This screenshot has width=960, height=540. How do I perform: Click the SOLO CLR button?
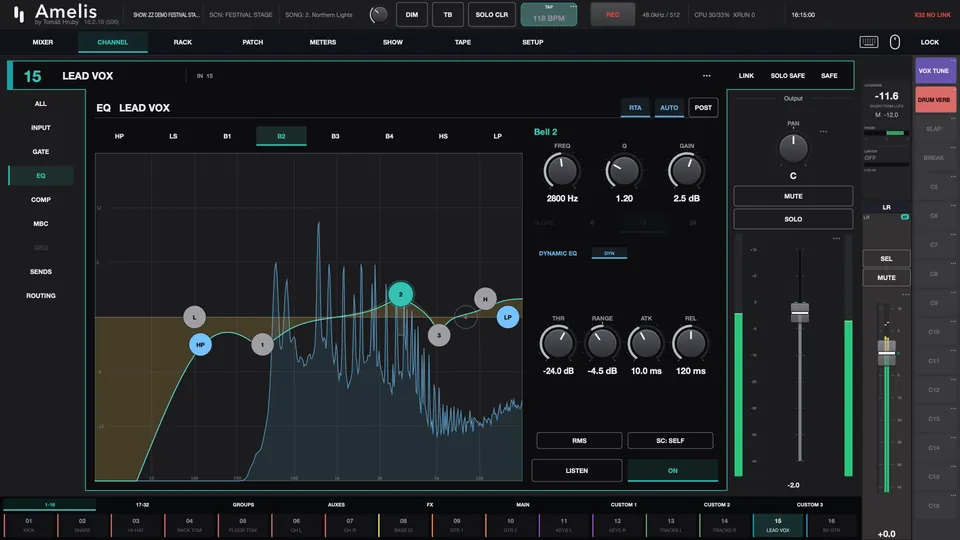(492, 15)
